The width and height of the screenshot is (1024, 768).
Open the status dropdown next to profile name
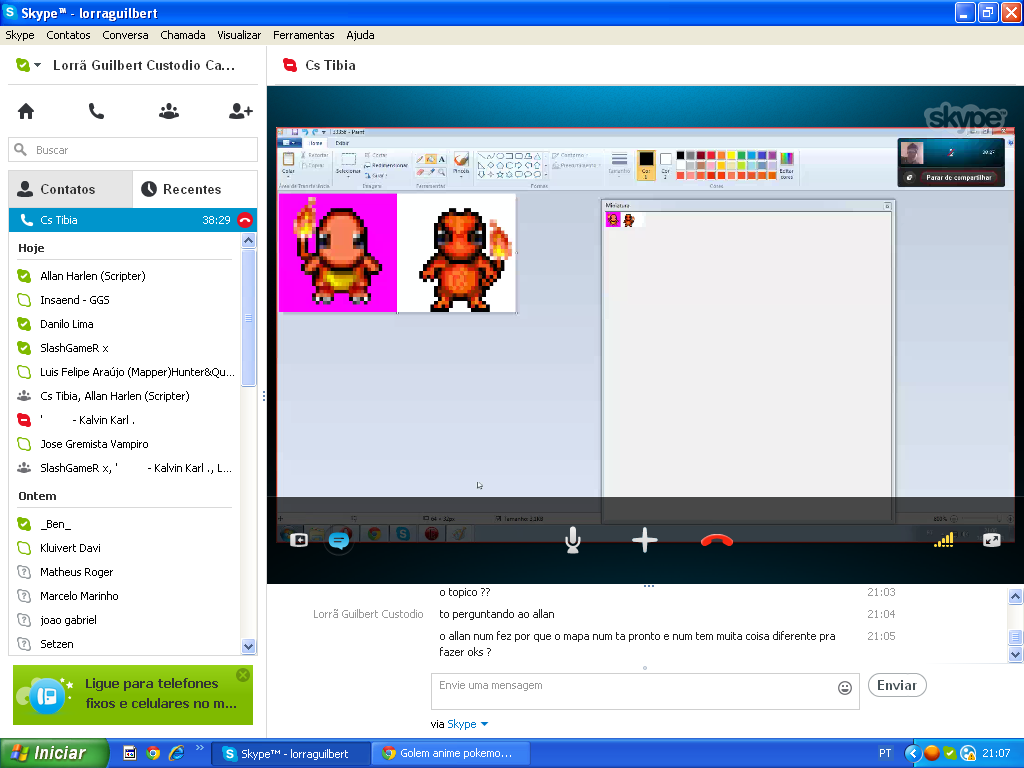point(37,65)
